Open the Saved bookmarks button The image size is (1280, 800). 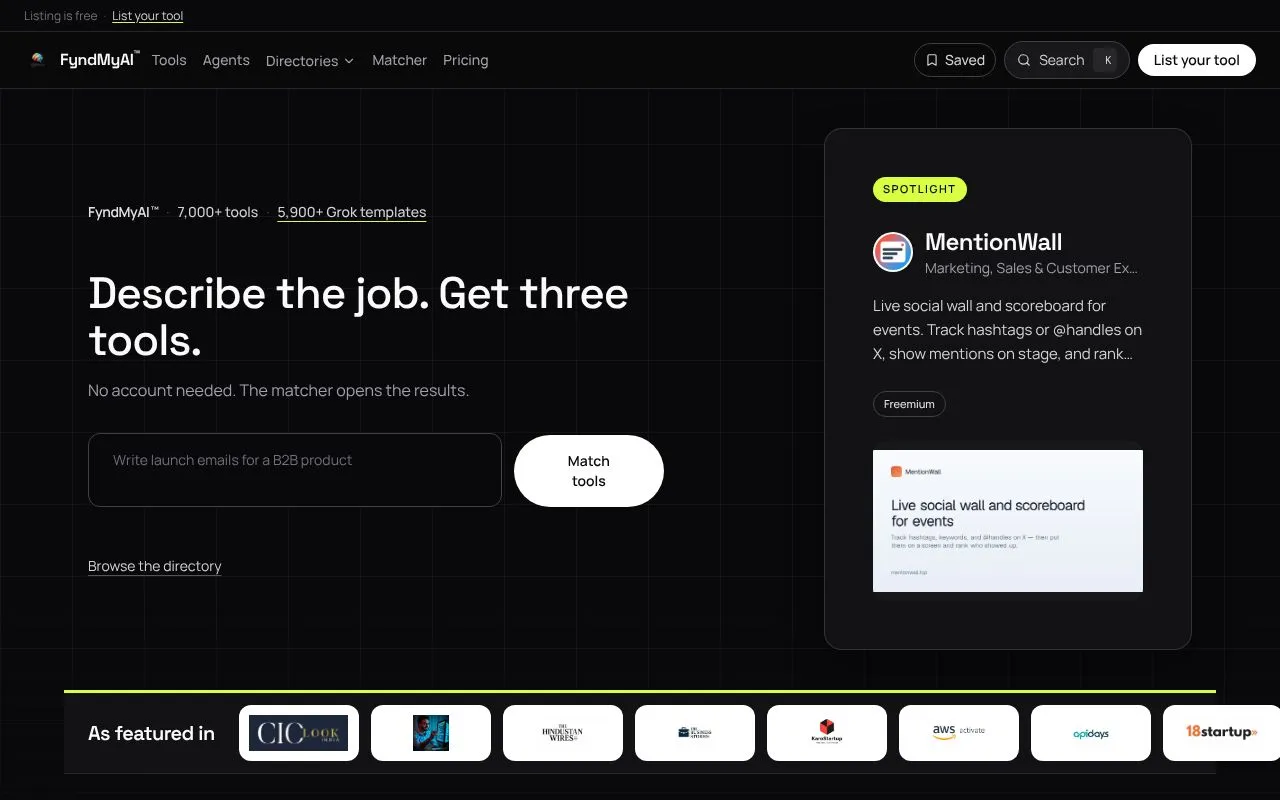(955, 60)
